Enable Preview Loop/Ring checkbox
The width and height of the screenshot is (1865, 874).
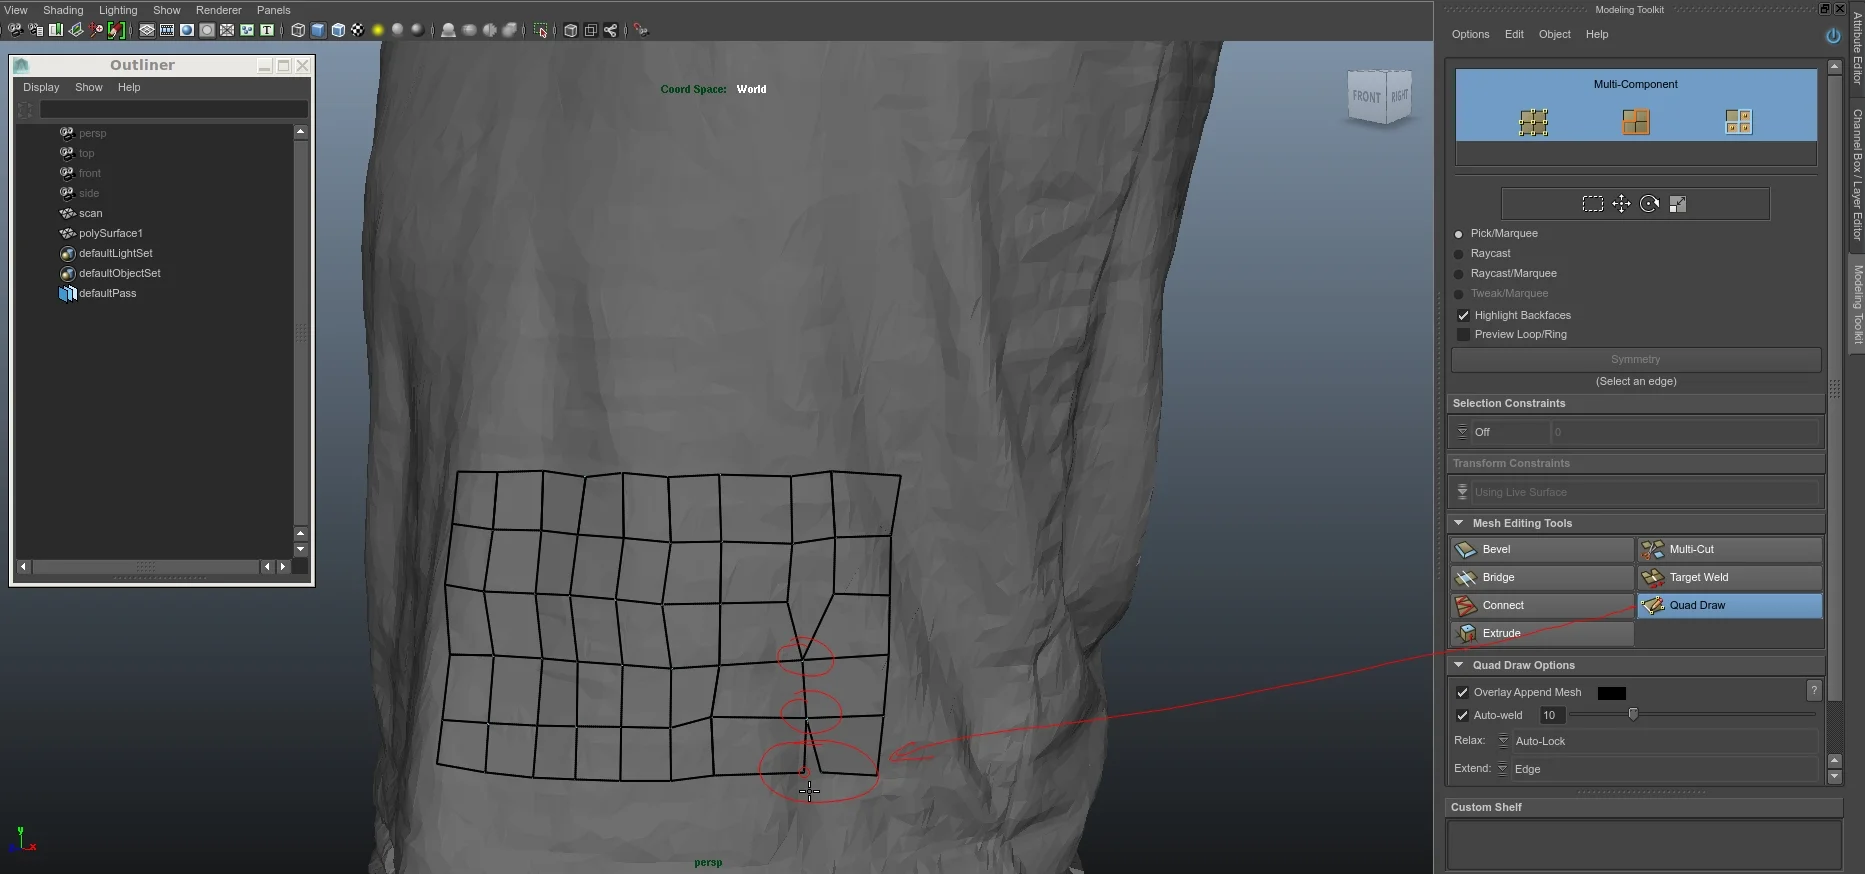coord(1464,334)
